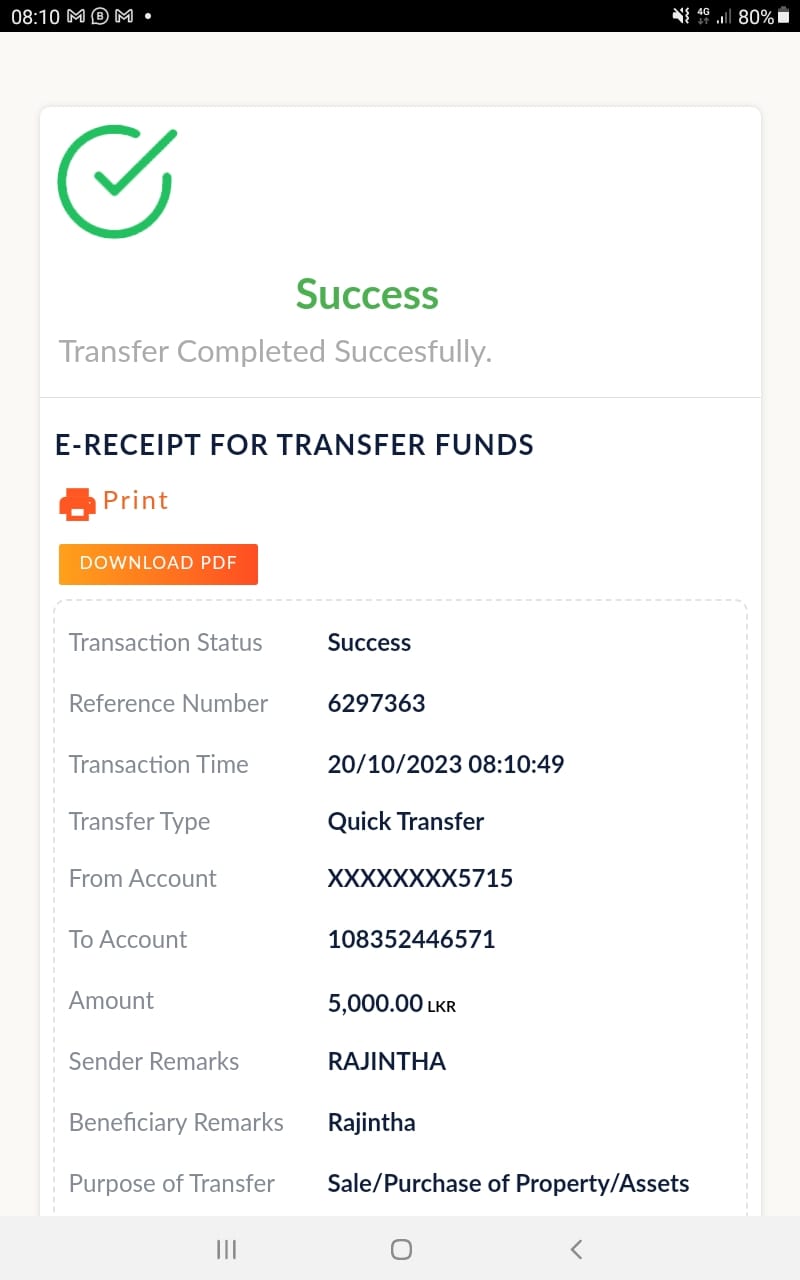800x1280 pixels.
Task: Tap the muted sound status icon
Action: pyautogui.click(x=681, y=17)
